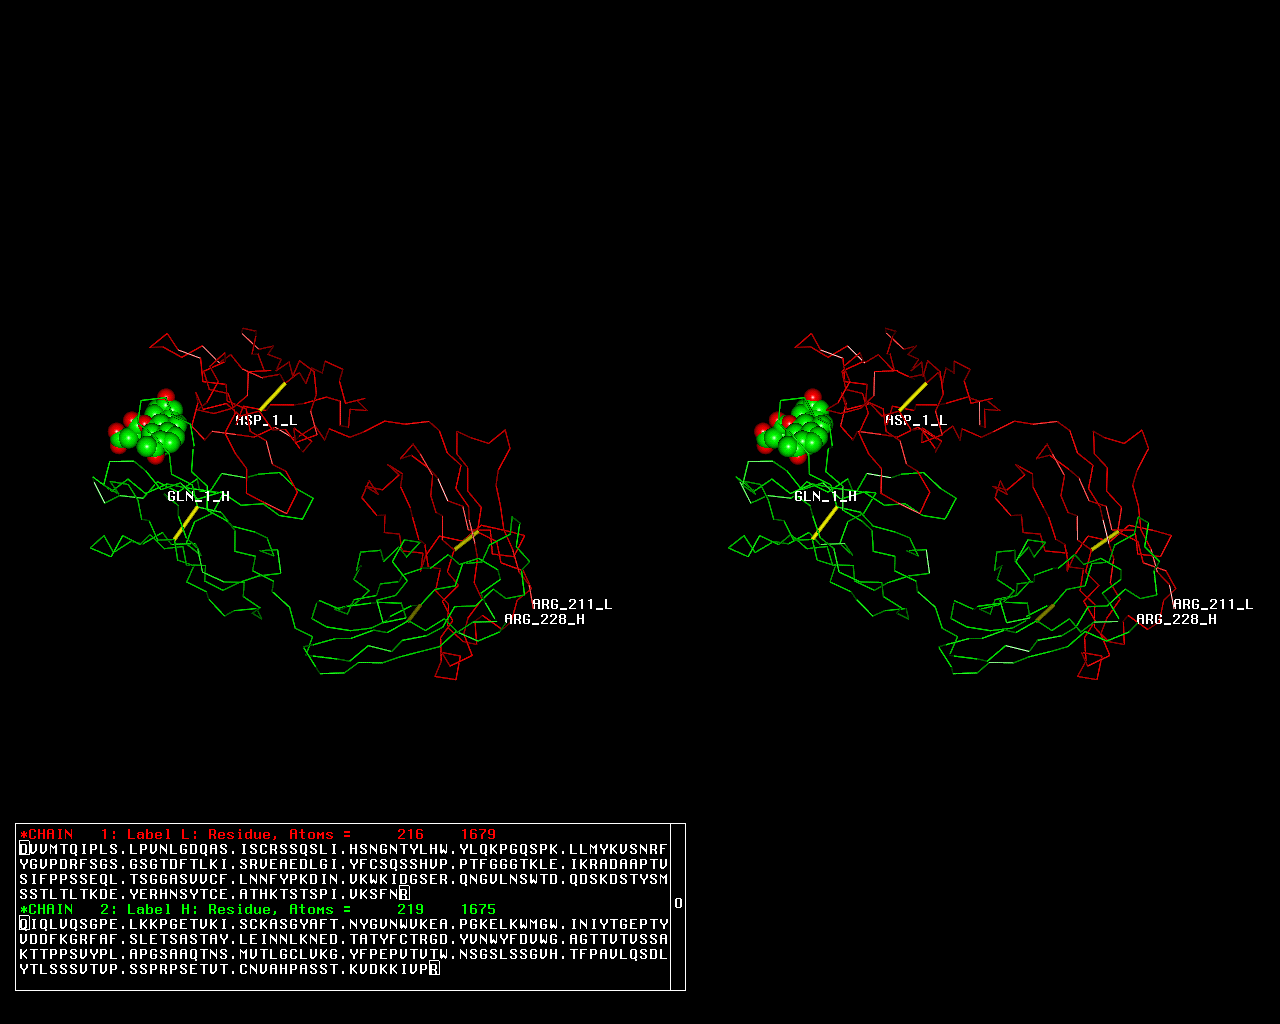Viewport: 1280px width, 1024px height.
Task: Select the ASP_1_L label in right stereo view
Action: [915, 420]
